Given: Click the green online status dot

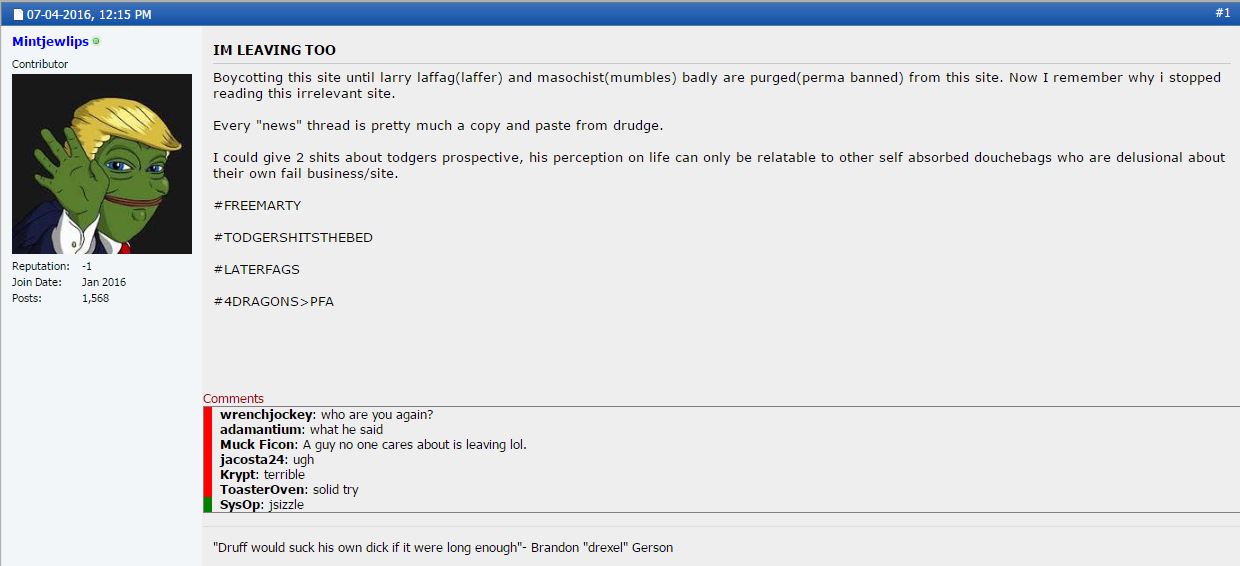Looking at the screenshot, I should point(97,42).
